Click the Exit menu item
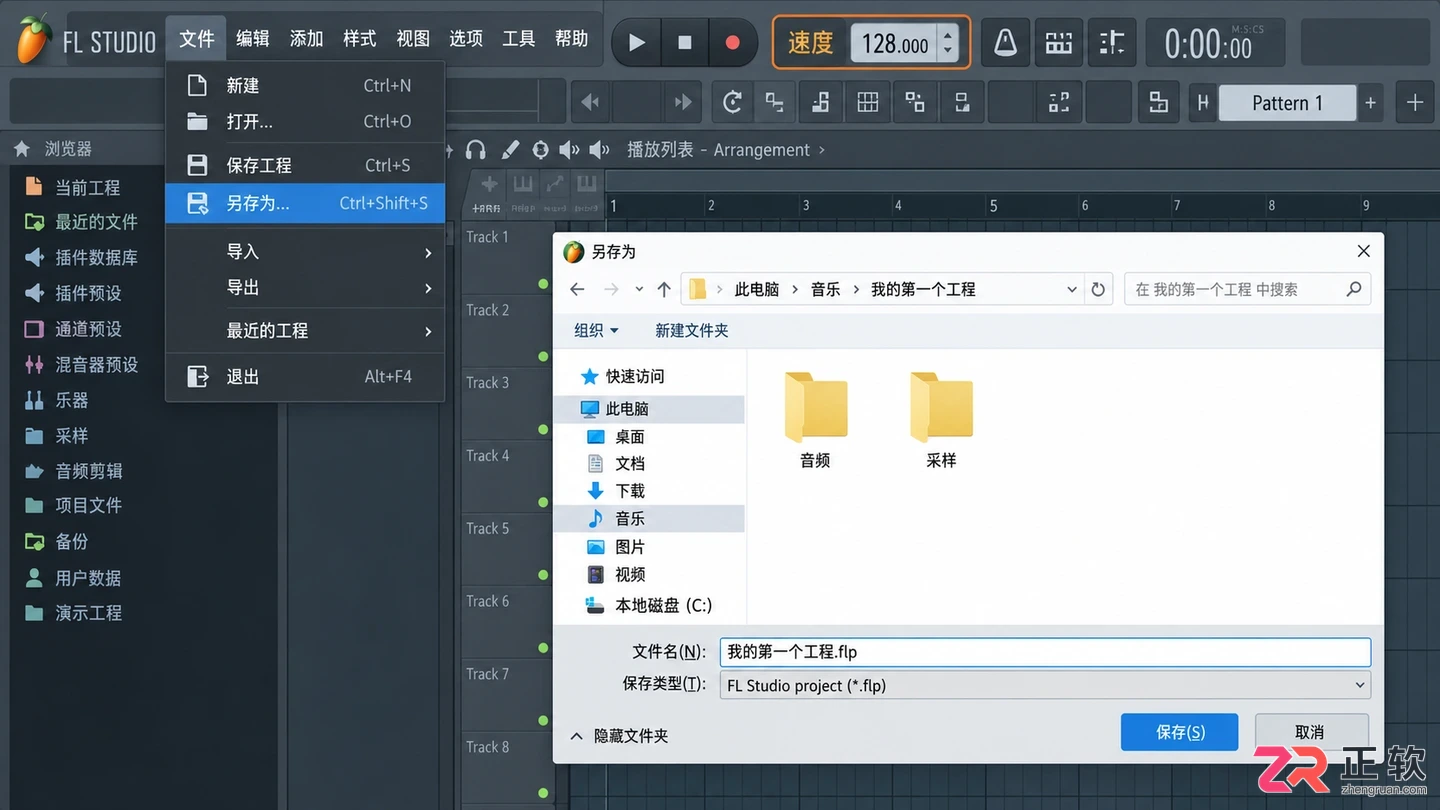 [305, 376]
